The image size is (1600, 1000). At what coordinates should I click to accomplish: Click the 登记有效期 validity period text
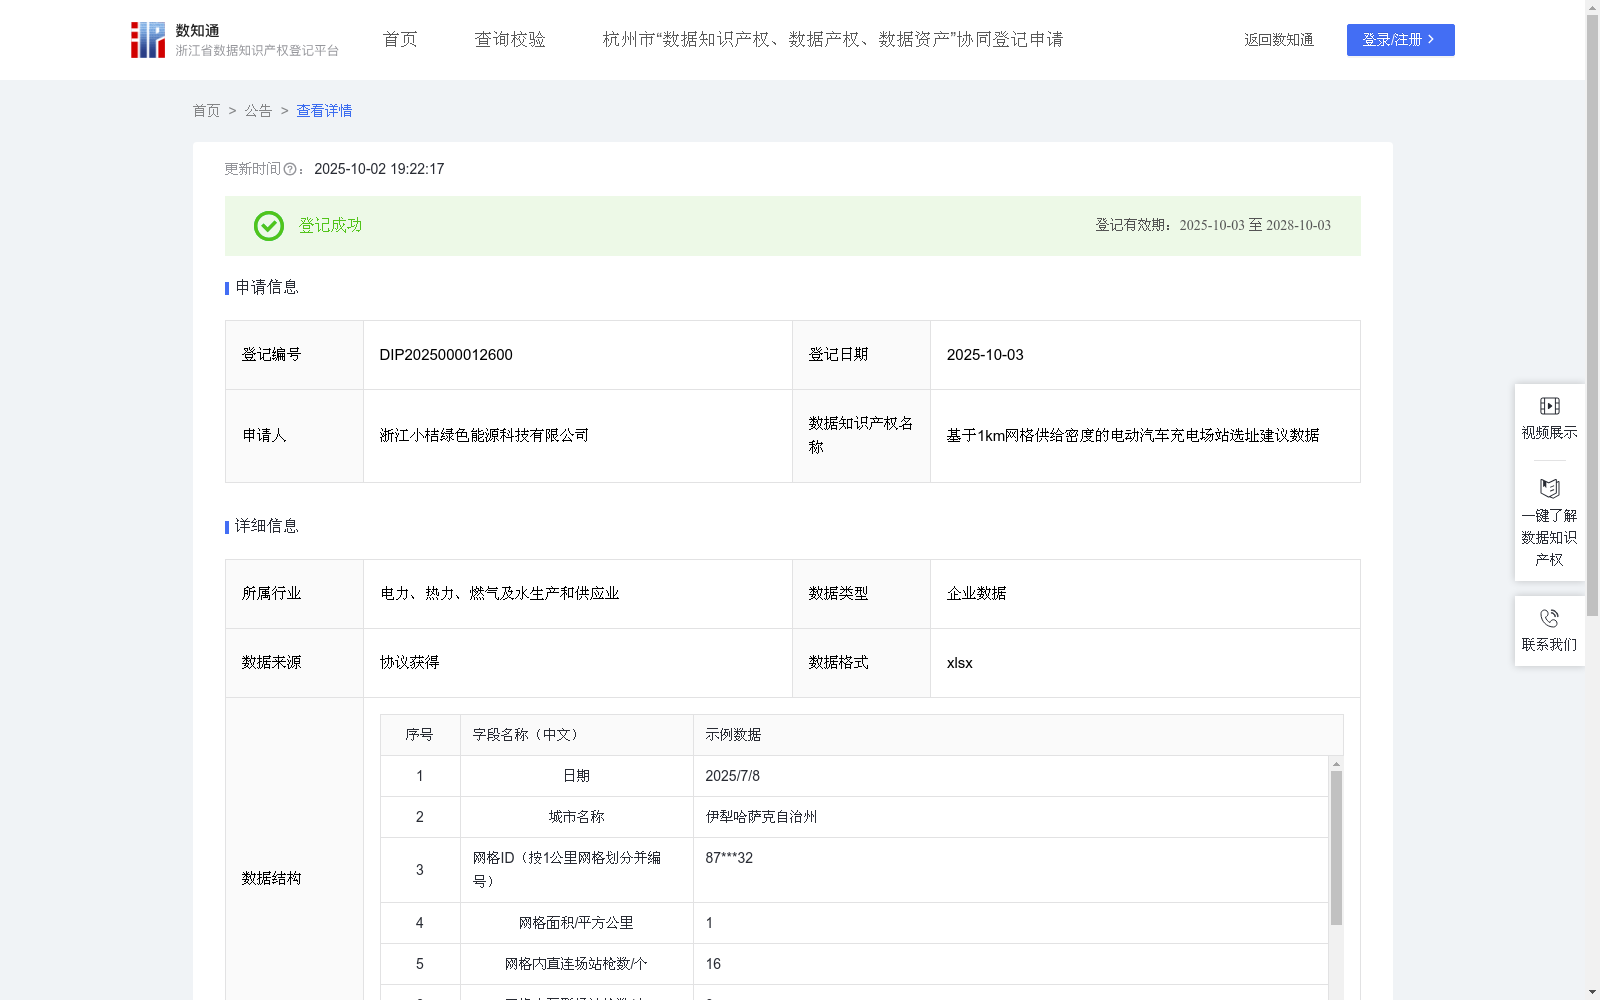tap(1213, 226)
